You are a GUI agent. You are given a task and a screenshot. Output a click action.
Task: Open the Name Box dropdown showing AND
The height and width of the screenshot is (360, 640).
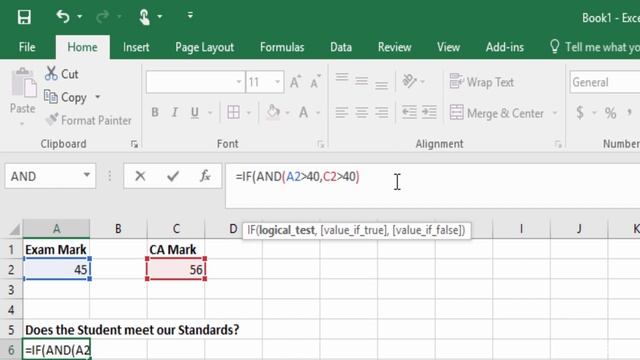coord(87,176)
